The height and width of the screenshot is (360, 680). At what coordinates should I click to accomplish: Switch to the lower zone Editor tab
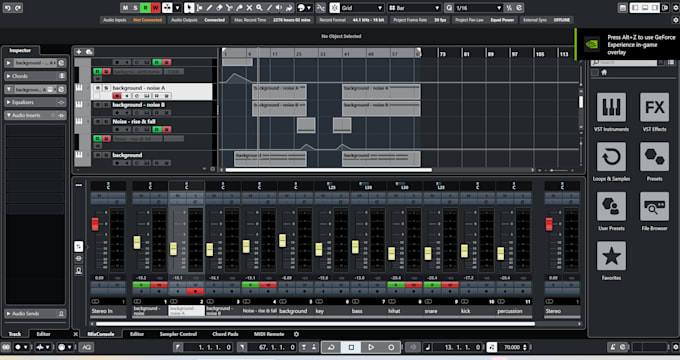click(137, 334)
